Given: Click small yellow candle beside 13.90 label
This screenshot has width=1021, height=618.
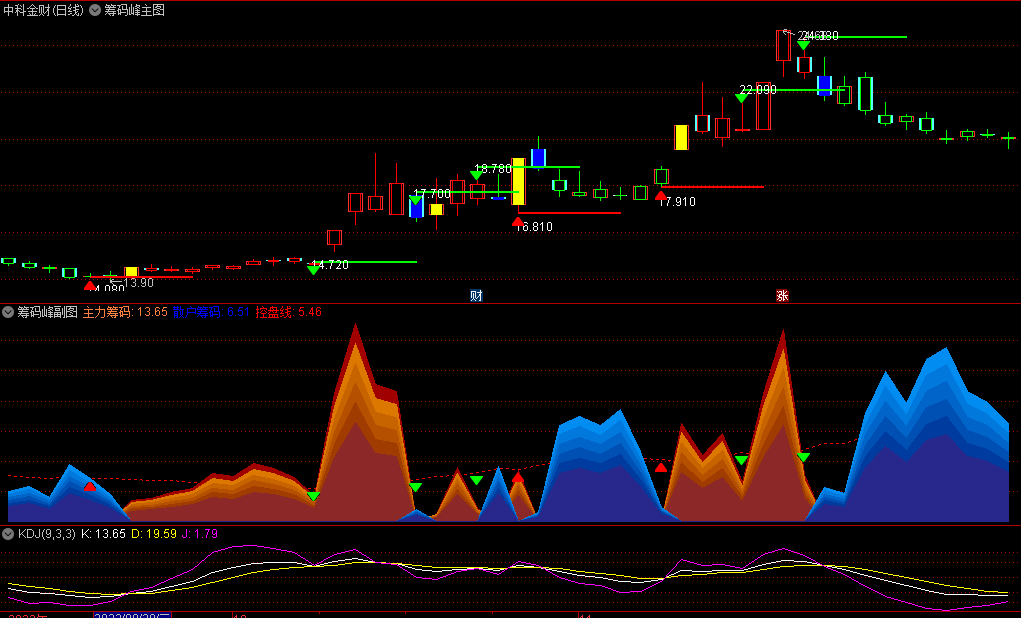Looking at the screenshot, I should (x=132, y=272).
